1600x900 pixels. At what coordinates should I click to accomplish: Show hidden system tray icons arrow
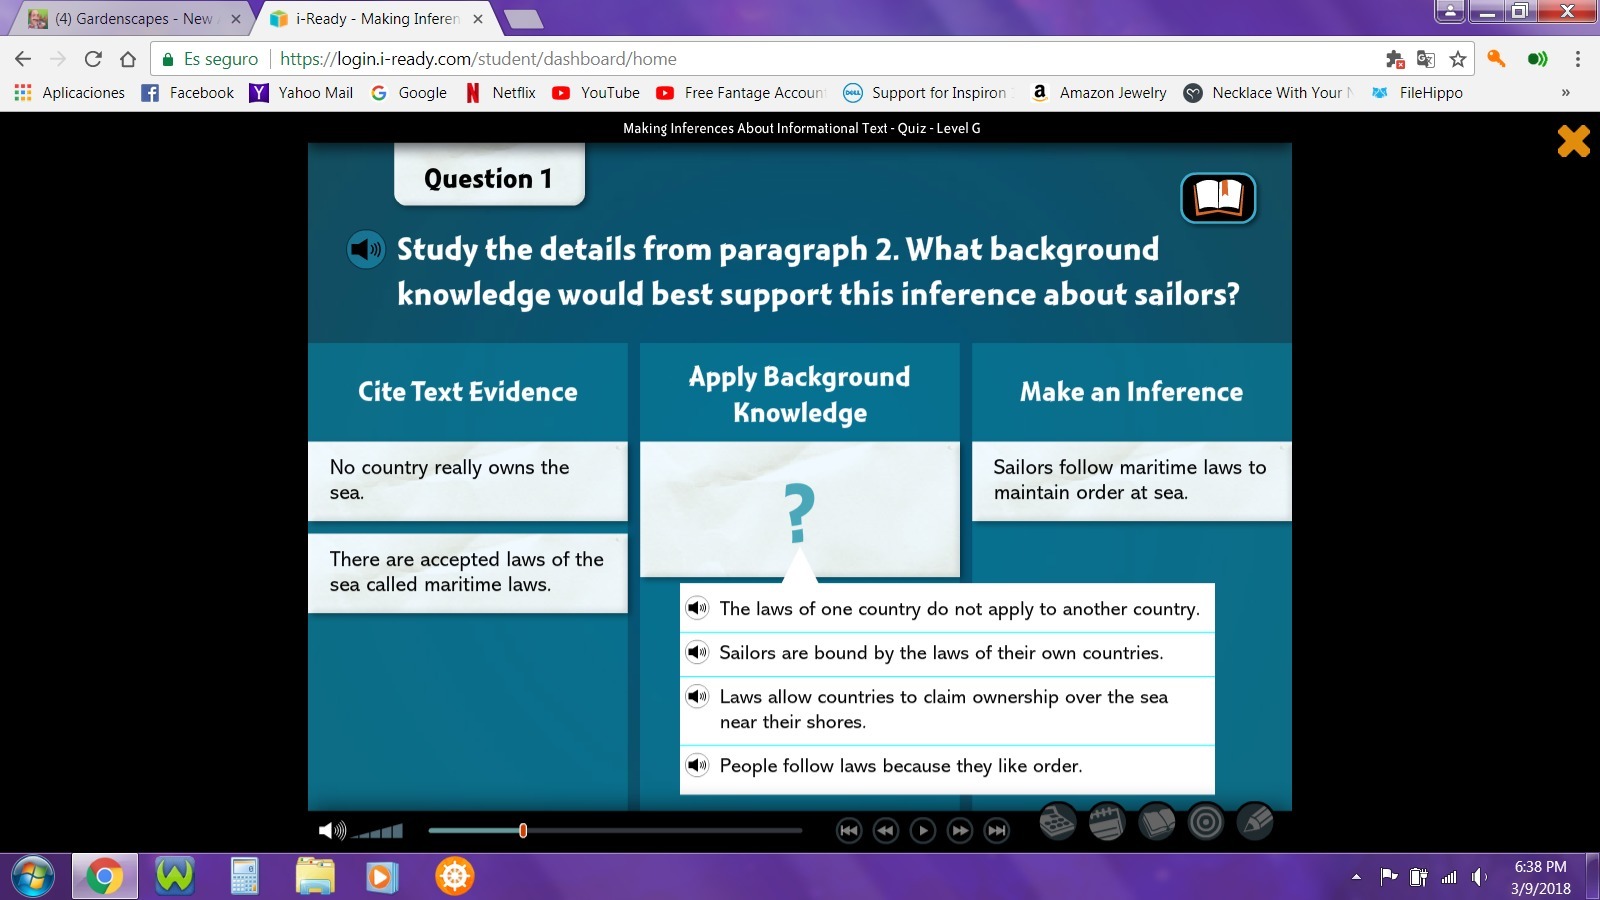[1356, 877]
